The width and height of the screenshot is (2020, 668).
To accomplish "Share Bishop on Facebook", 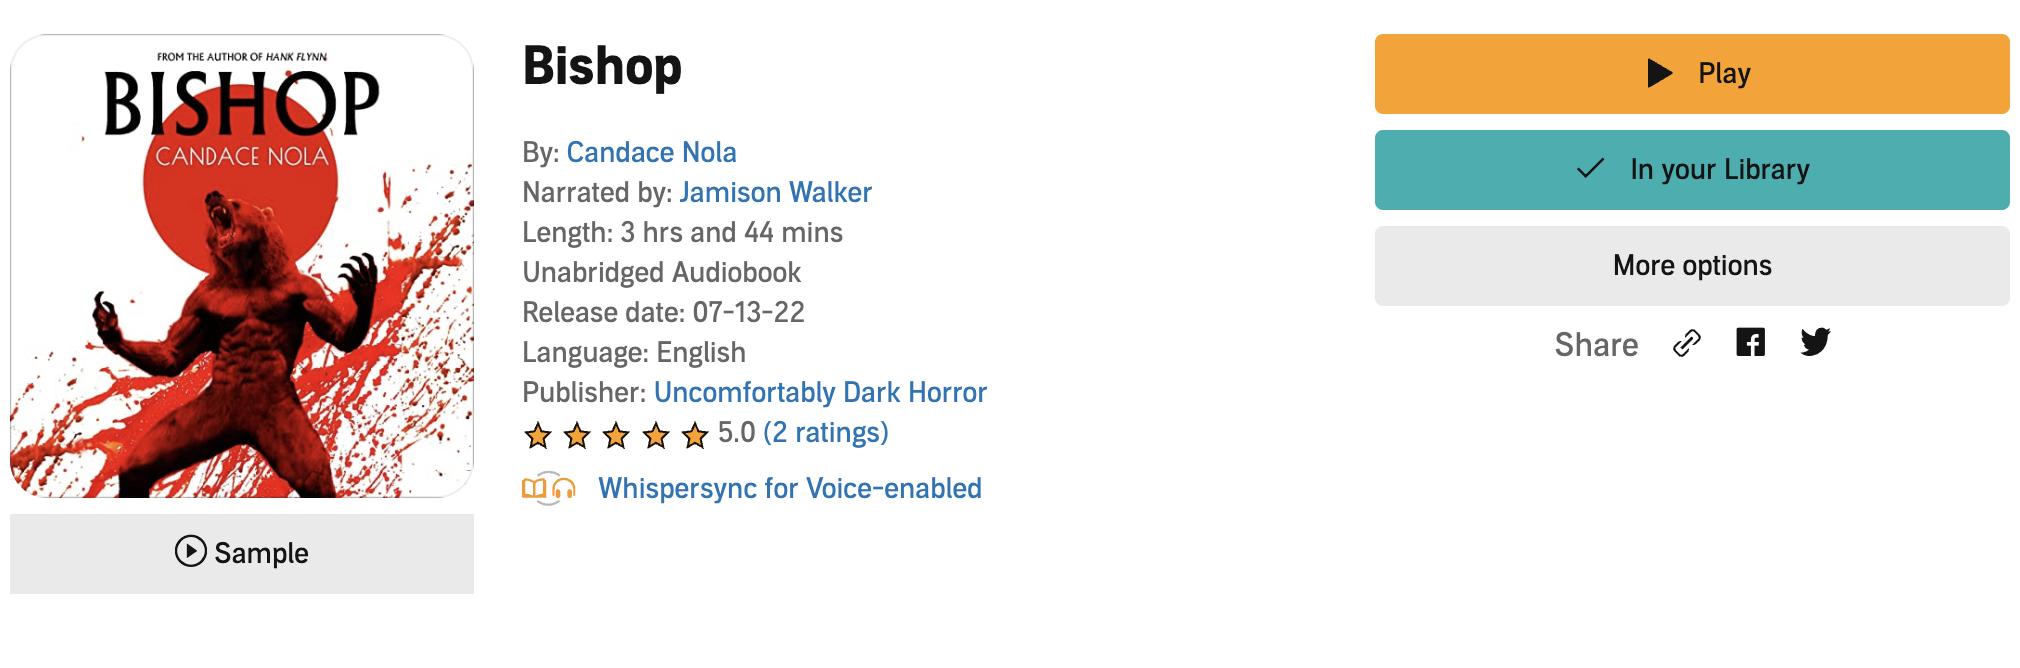I will coord(1750,342).
